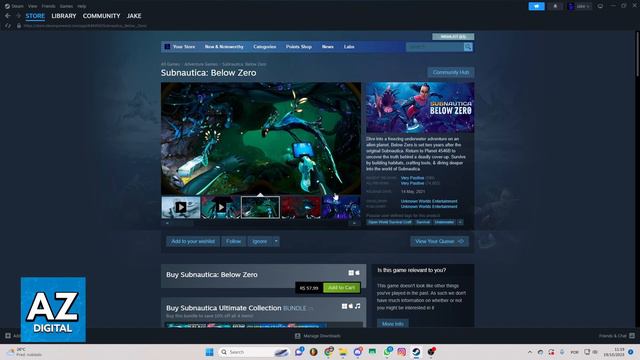Click the thumbnail strip scrollbar

(260, 223)
